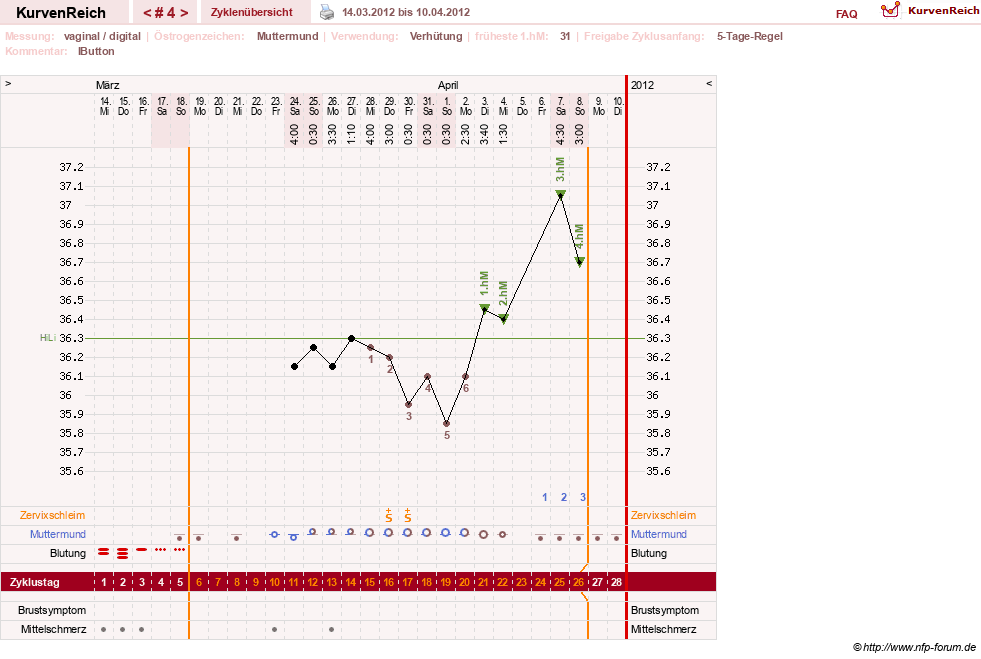Click temperature point labeled 5
The width and height of the screenshot is (981, 659).
pos(447,424)
